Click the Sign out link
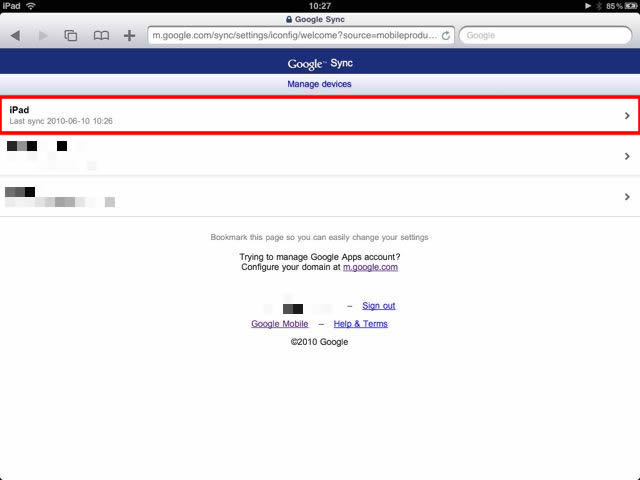Image resolution: width=640 pixels, height=480 pixels. [x=379, y=306]
